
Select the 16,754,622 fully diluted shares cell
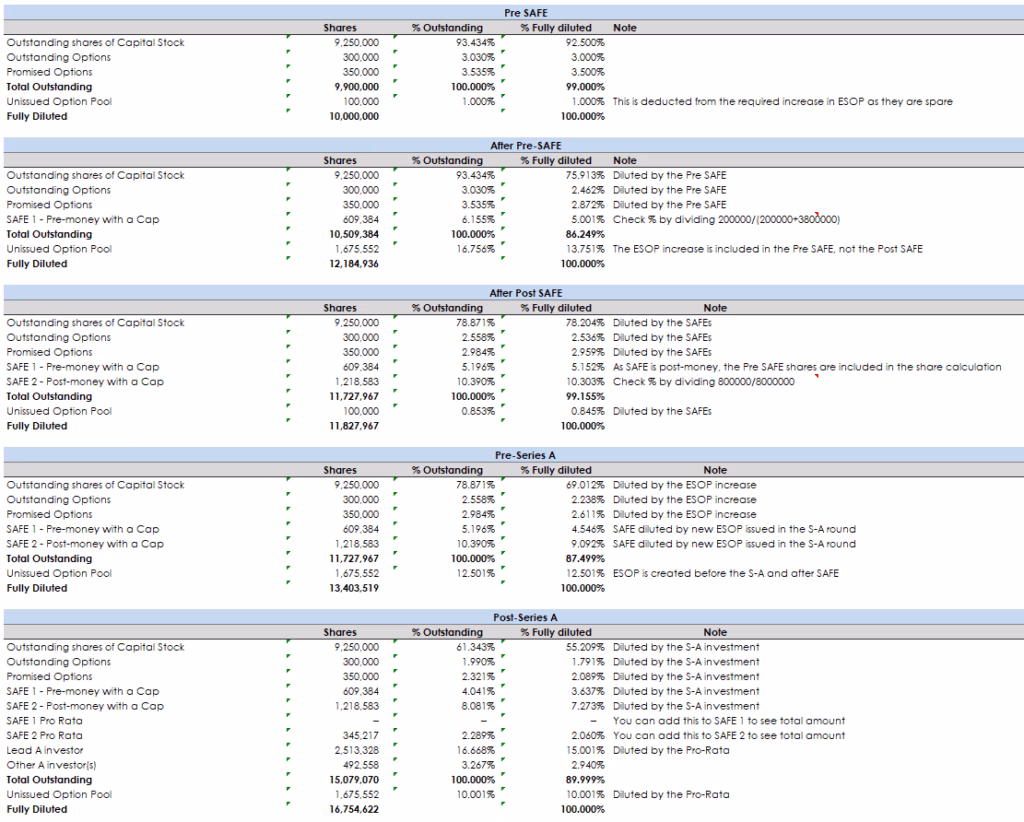pos(353,809)
